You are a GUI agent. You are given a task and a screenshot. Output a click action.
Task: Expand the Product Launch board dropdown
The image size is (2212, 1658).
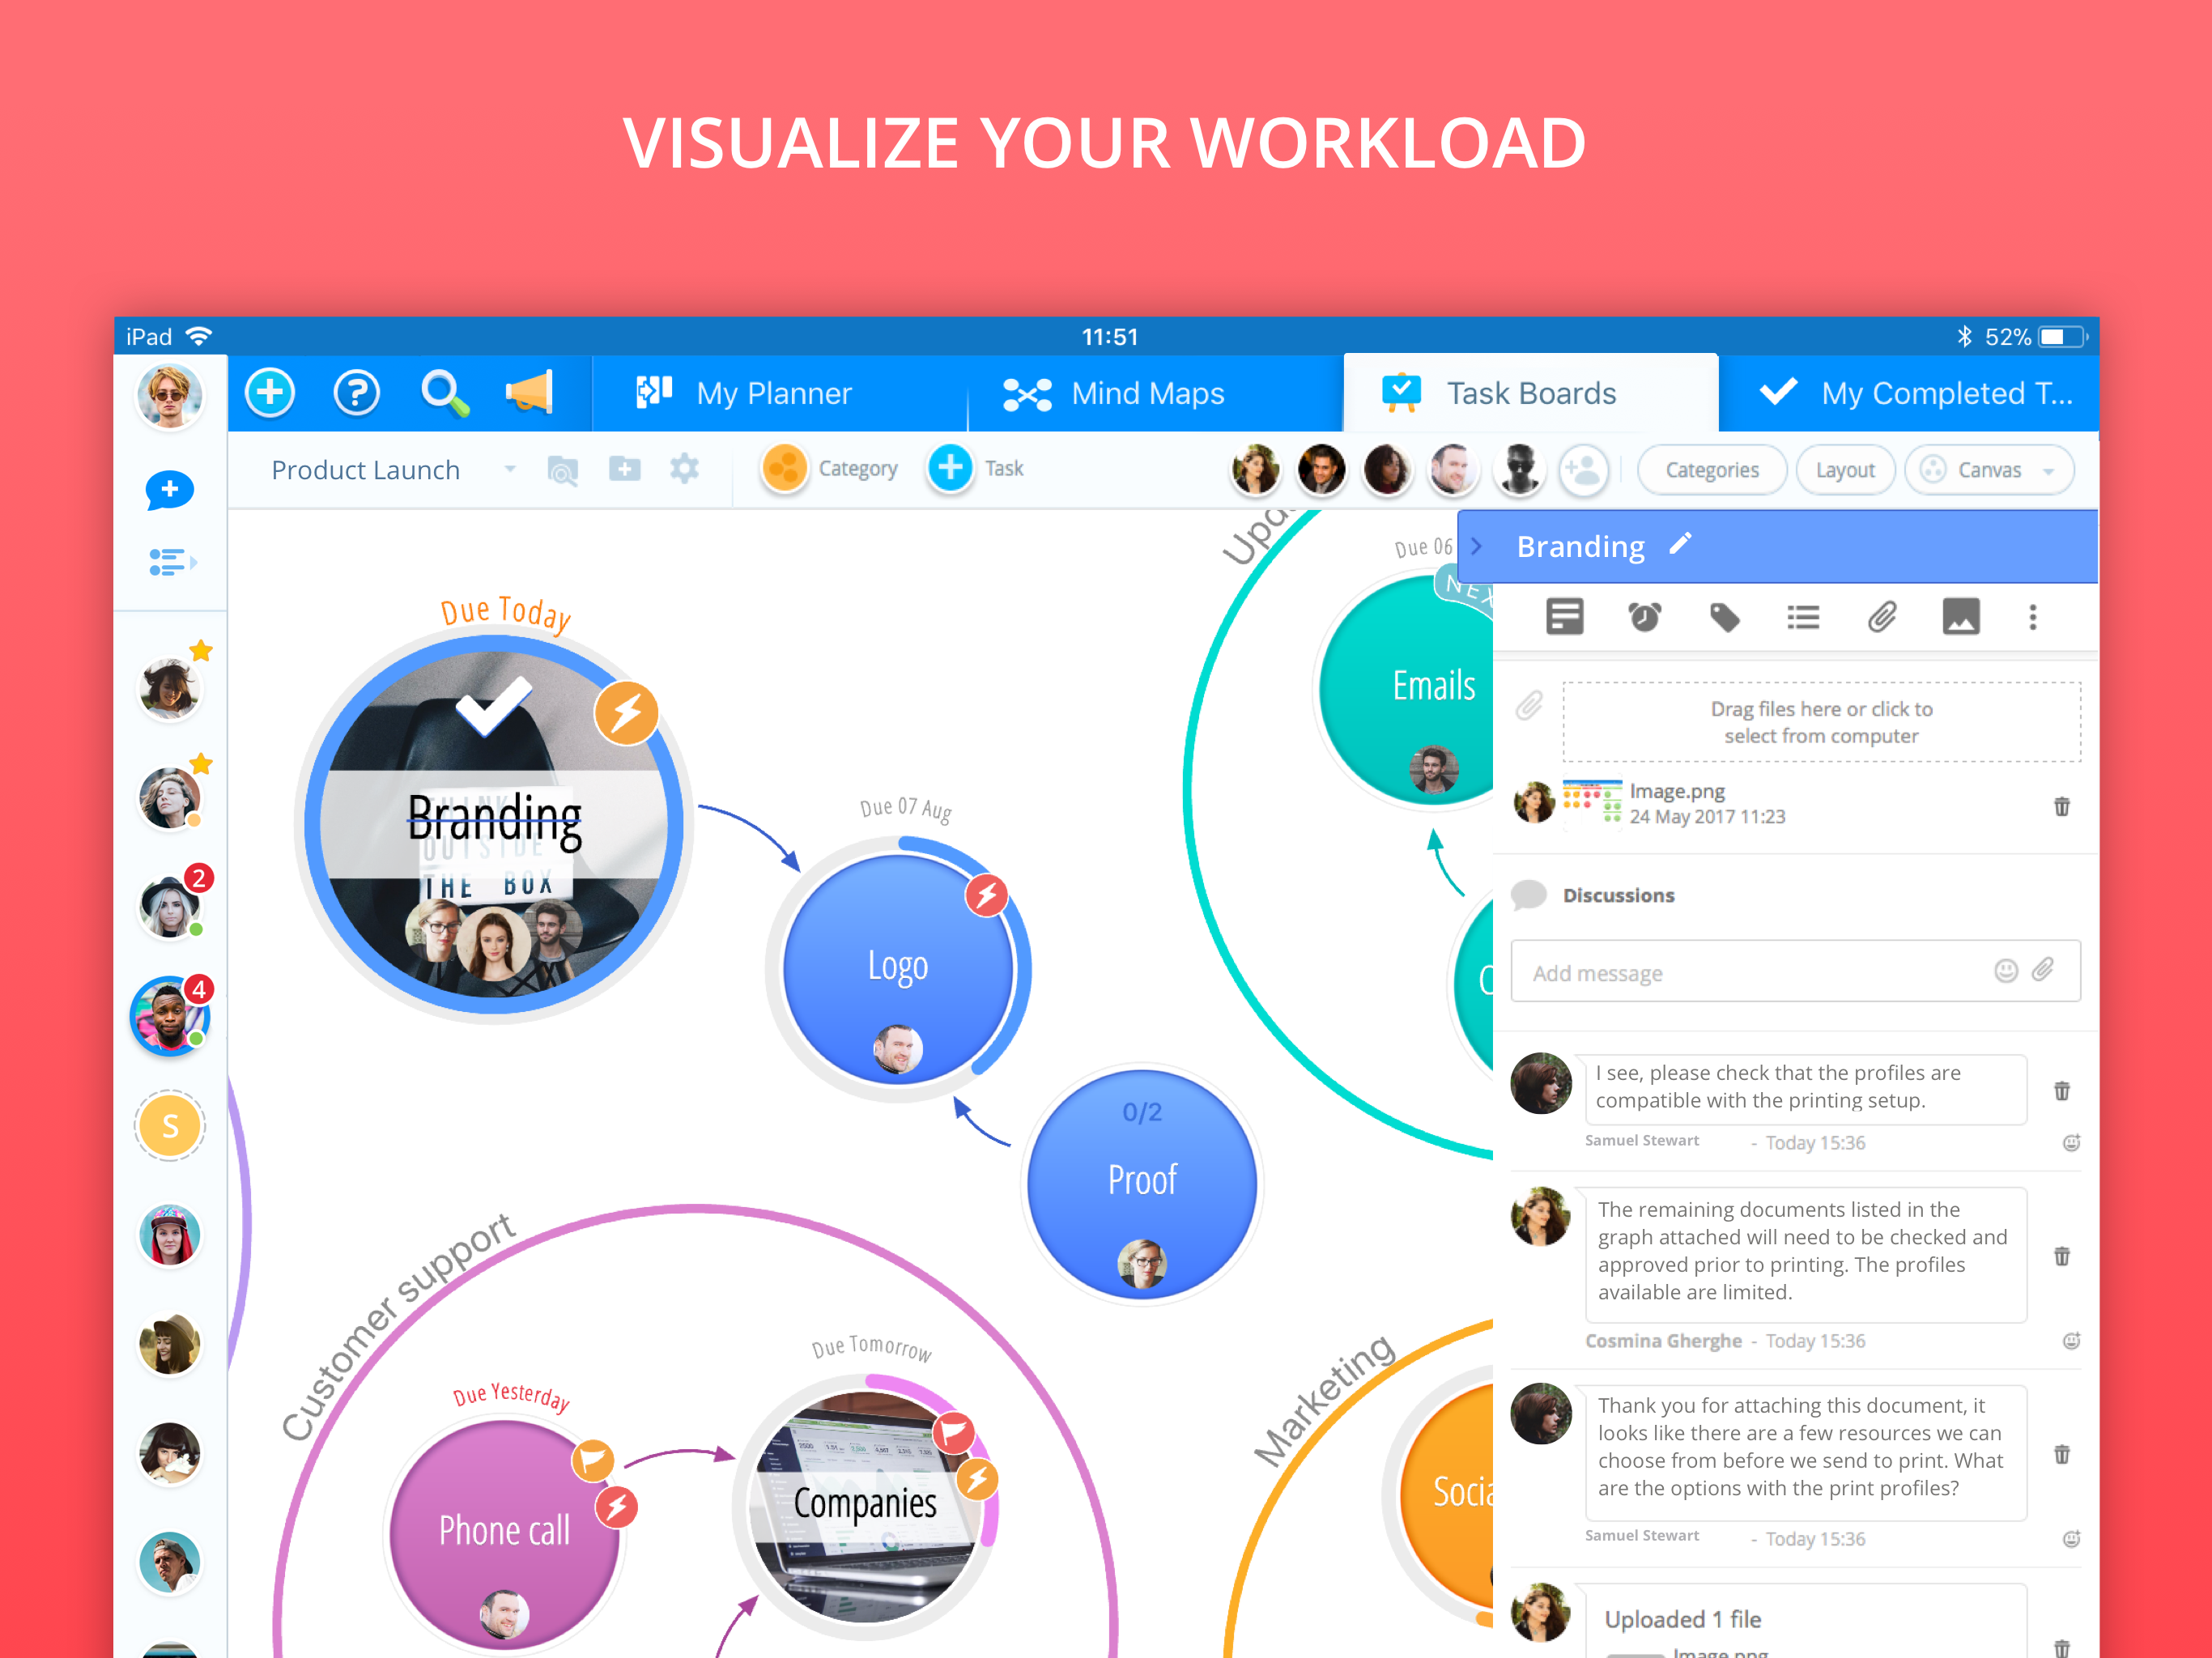click(510, 469)
